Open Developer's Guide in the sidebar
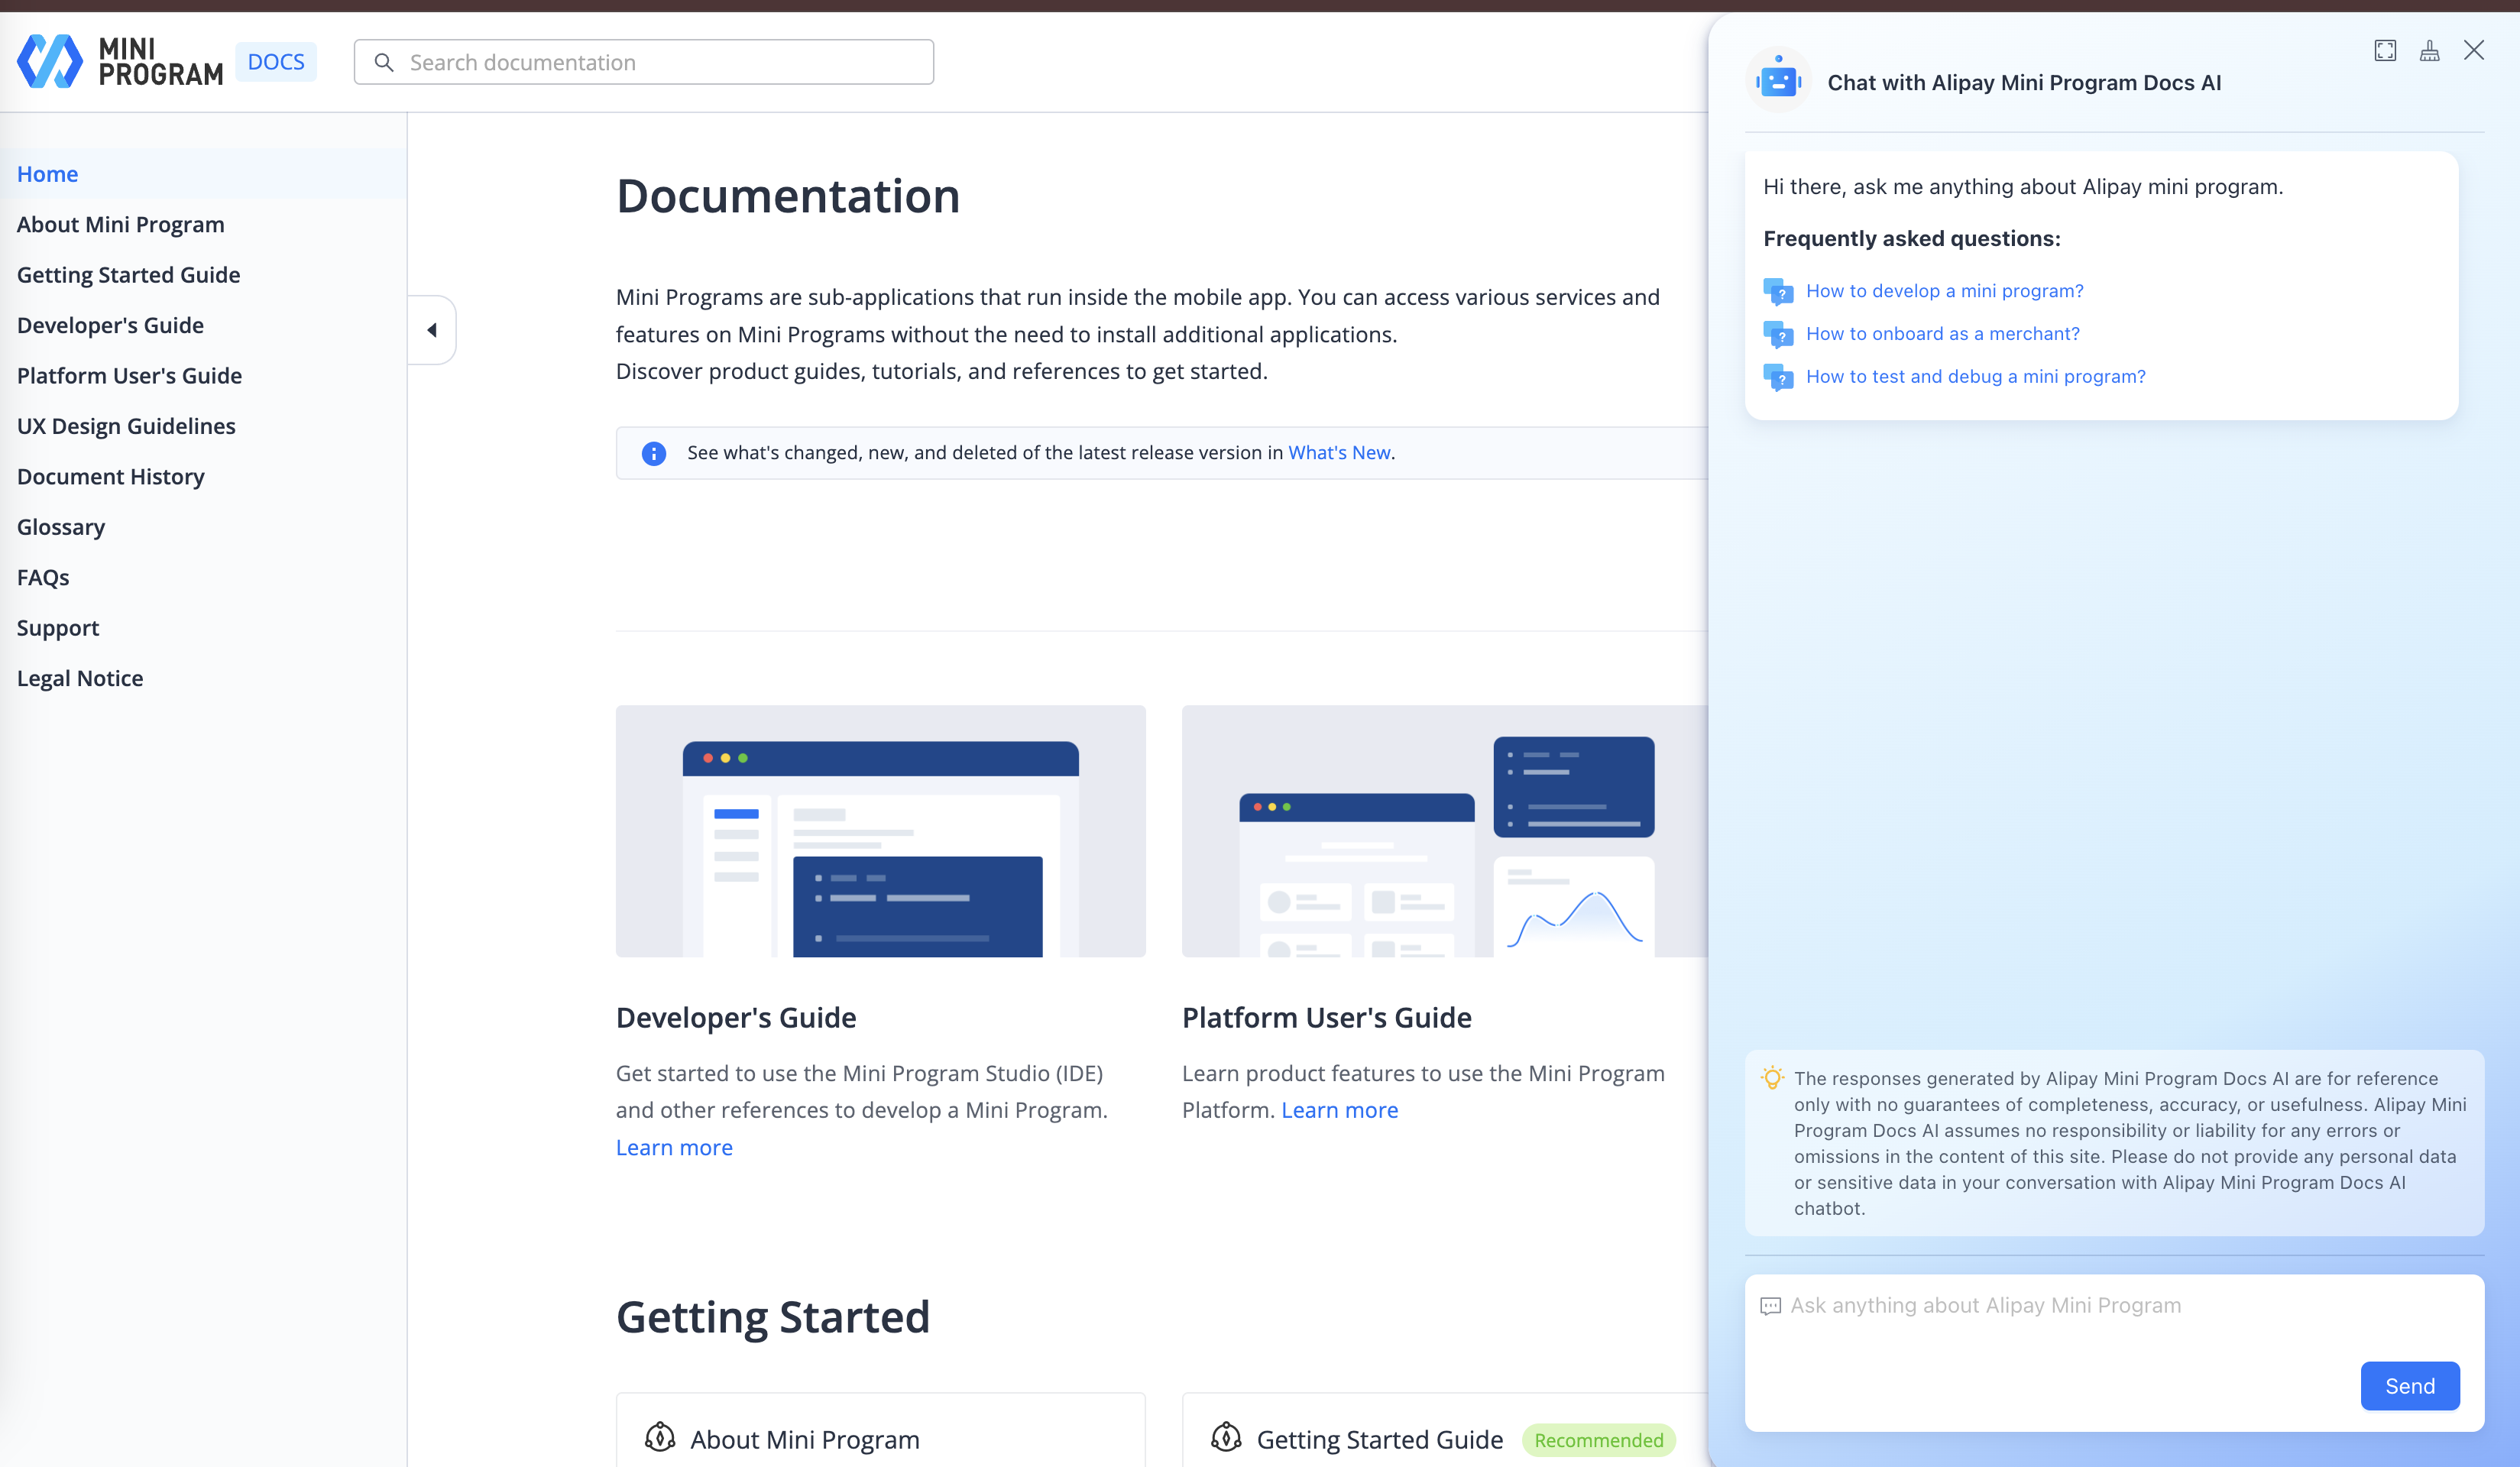Viewport: 2520px width, 1467px height. pyautogui.click(x=110, y=325)
